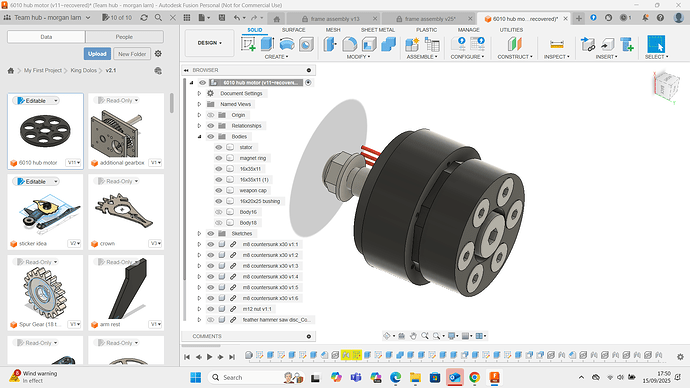The image size is (690, 388).
Task: Select the New Component assemble icon
Action: pos(412,44)
